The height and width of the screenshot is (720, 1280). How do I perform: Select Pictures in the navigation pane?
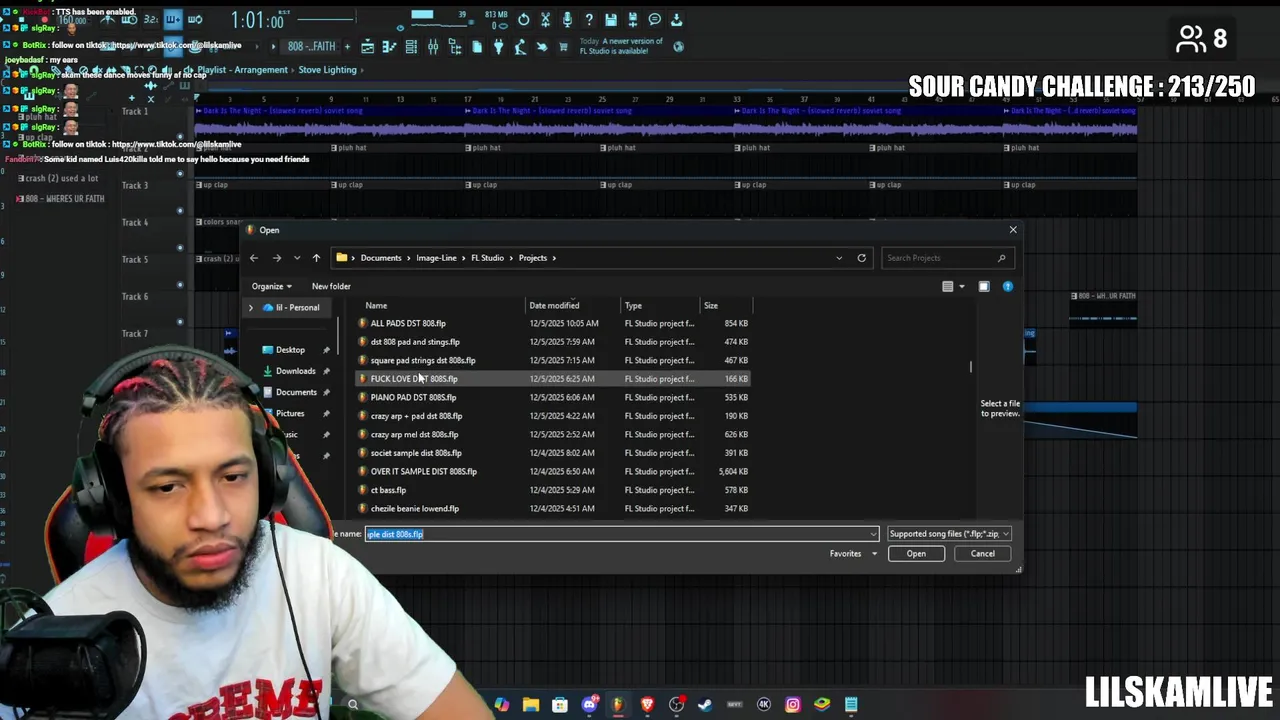coord(290,413)
